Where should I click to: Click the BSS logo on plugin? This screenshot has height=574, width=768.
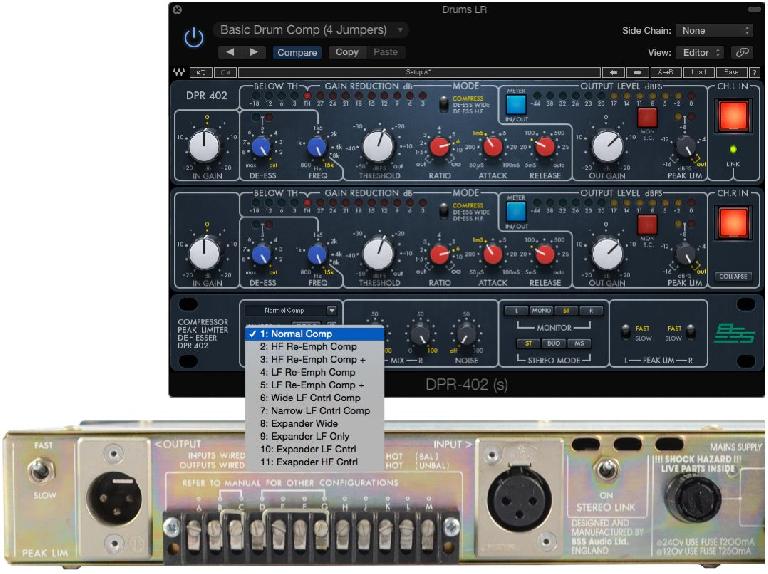point(733,333)
